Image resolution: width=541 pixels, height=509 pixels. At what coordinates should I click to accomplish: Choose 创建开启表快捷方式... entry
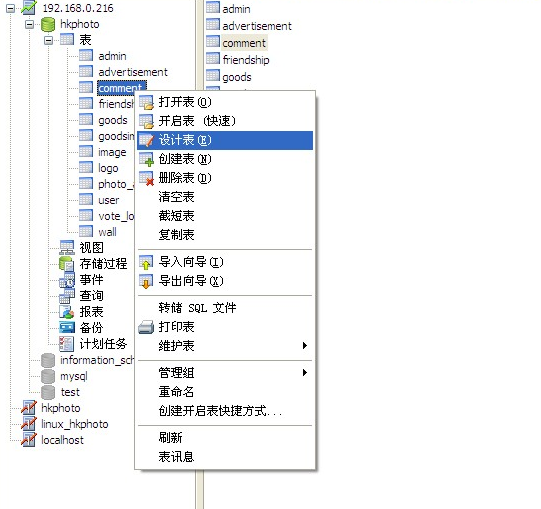pyautogui.click(x=225, y=411)
